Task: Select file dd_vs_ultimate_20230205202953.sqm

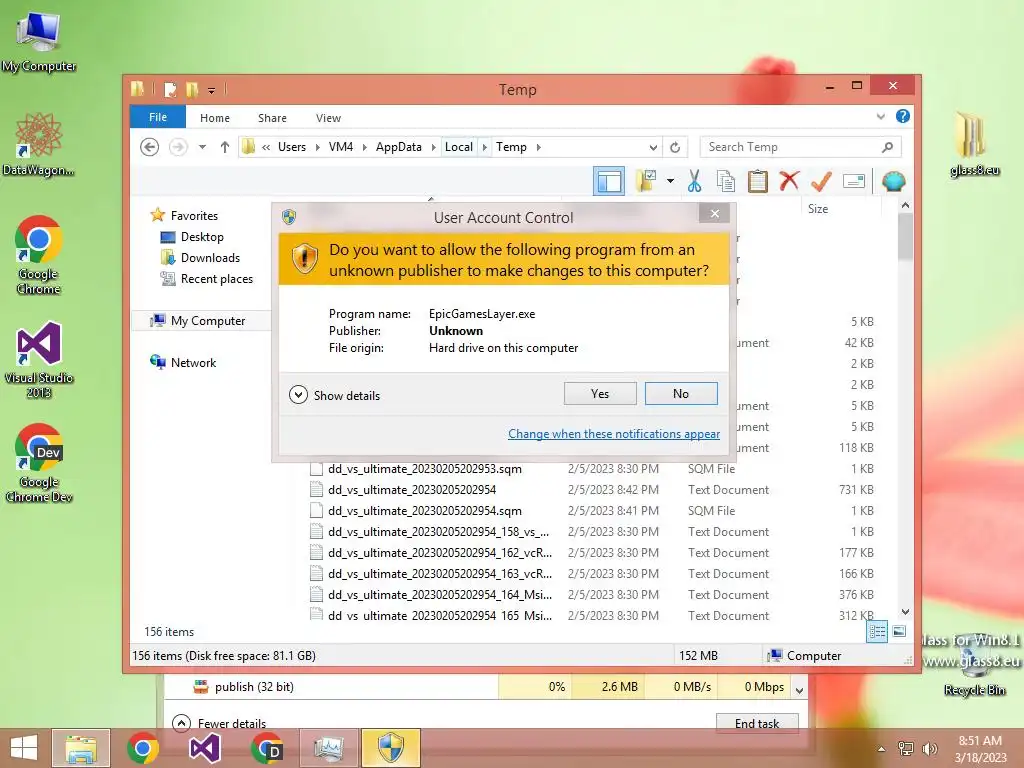Action: [x=424, y=469]
